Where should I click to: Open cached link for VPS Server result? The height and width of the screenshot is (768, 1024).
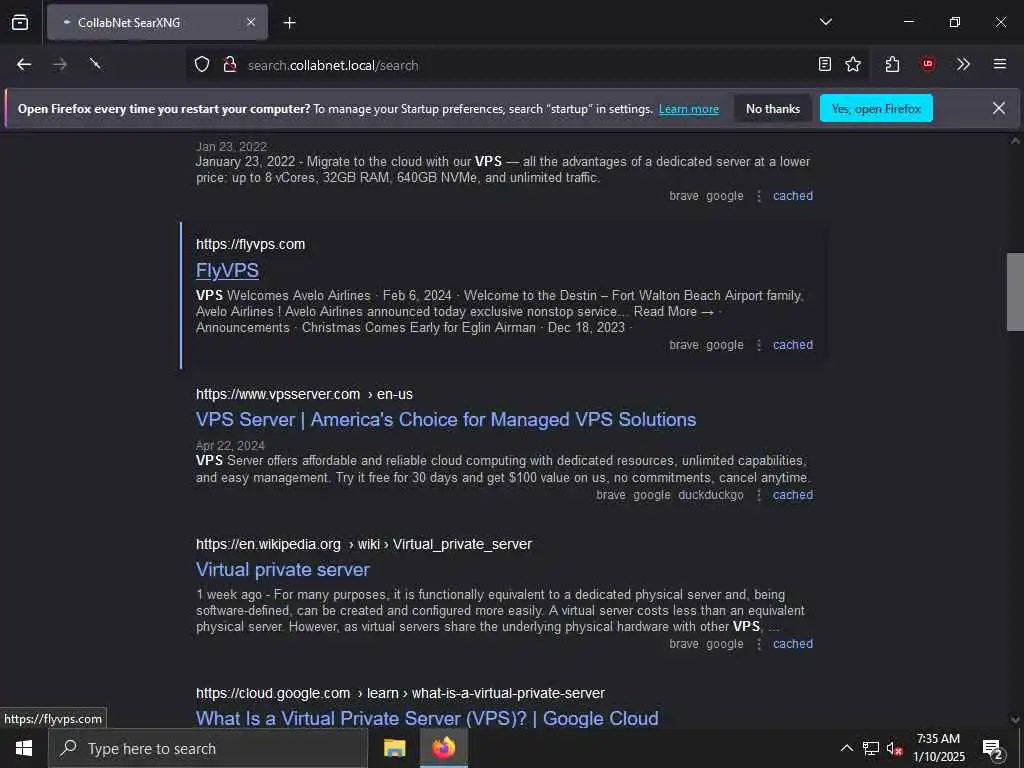click(793, 495)
